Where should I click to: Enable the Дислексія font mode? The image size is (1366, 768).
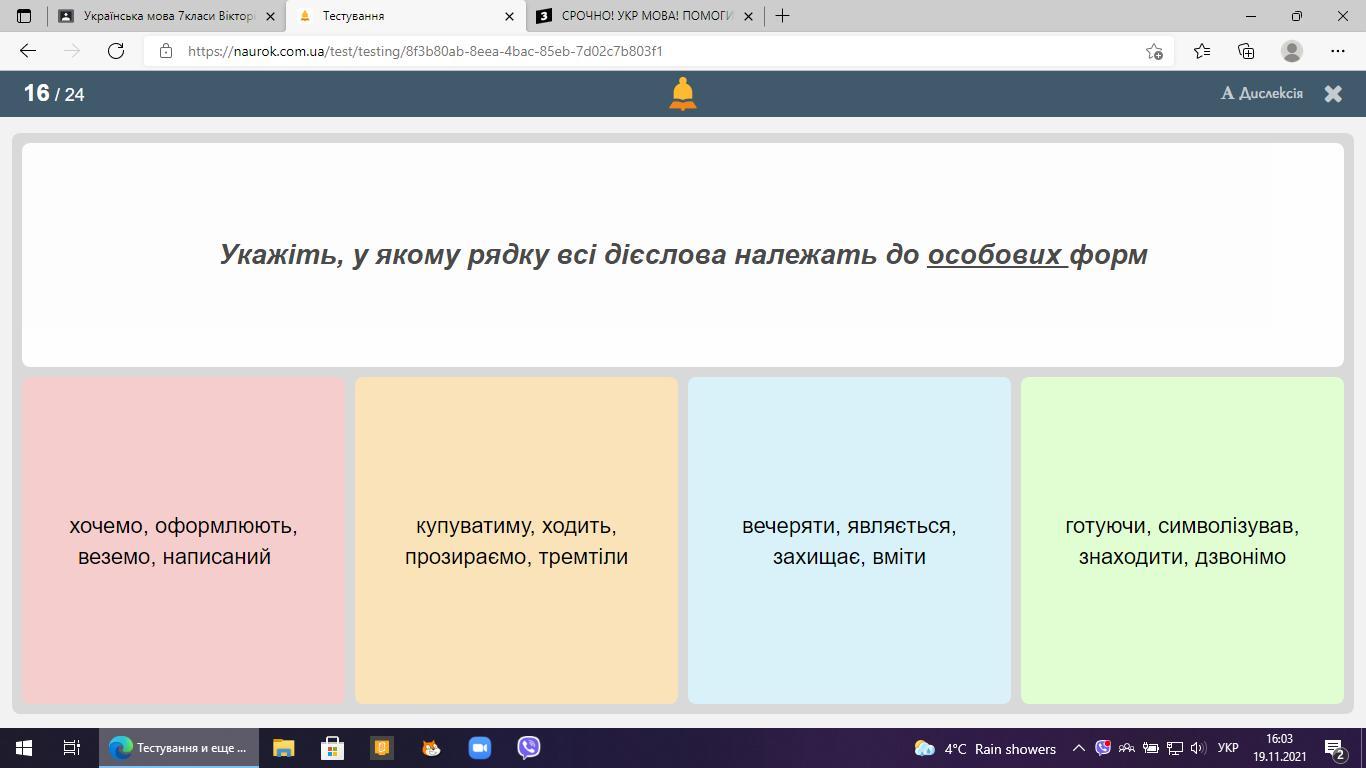click(x=1262, y=94)
